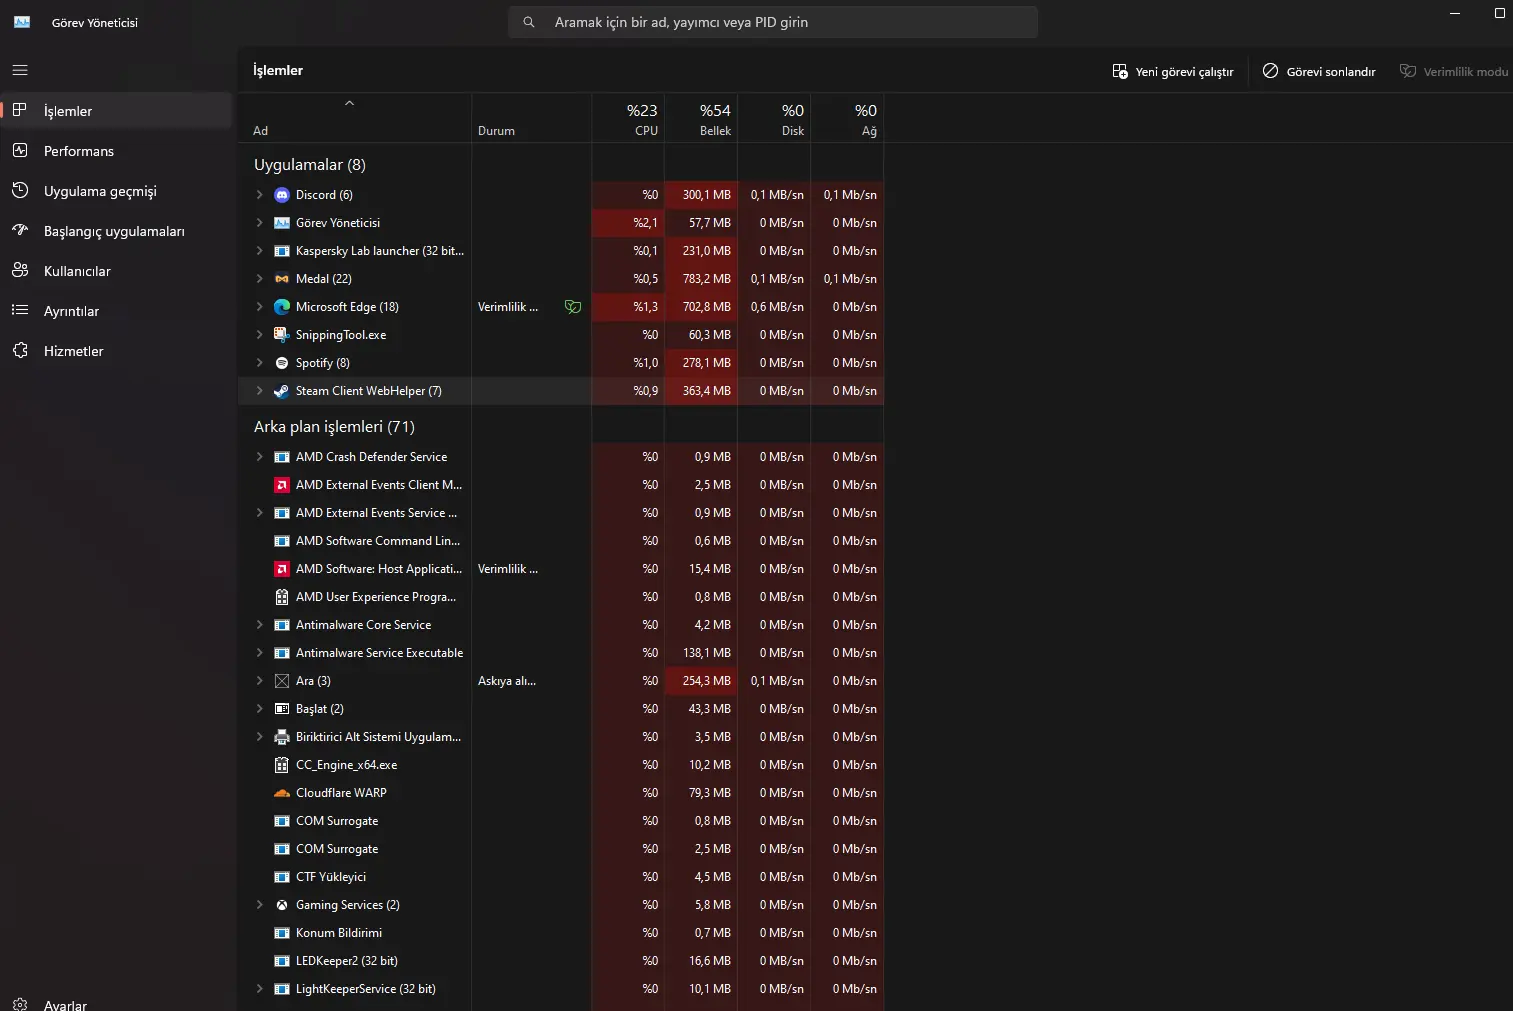Click the SnippingTool.exe icon
The image size is (1513, 1011).
[x=282, y=335]
